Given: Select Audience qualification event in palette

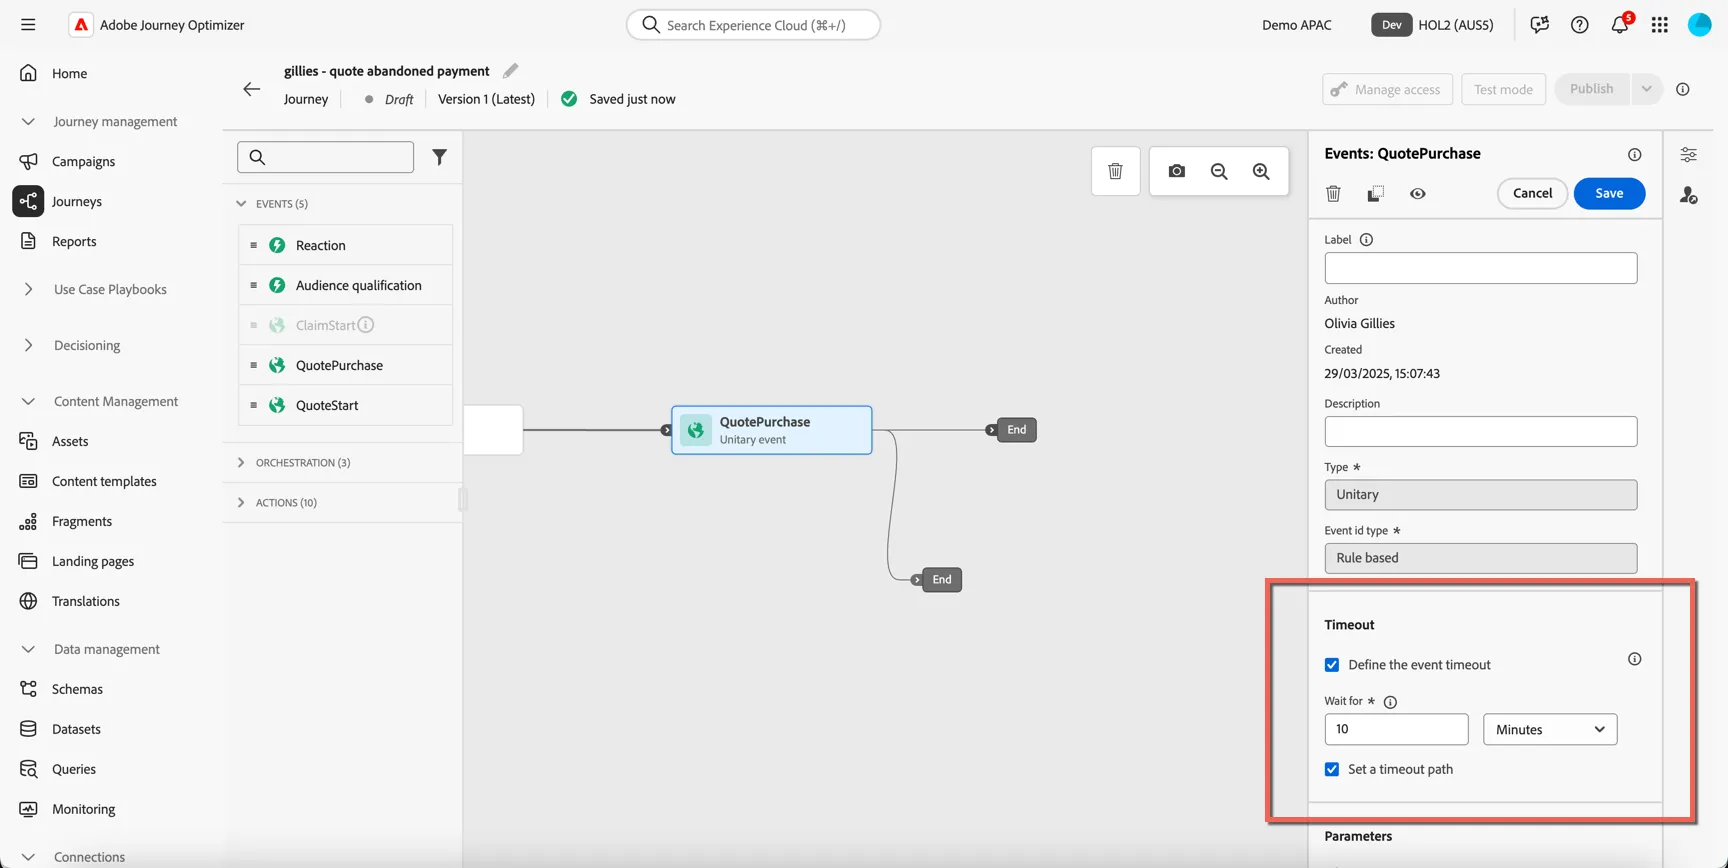Looking at the screenshot, I should pyautogui.click(x=346, y=285).
